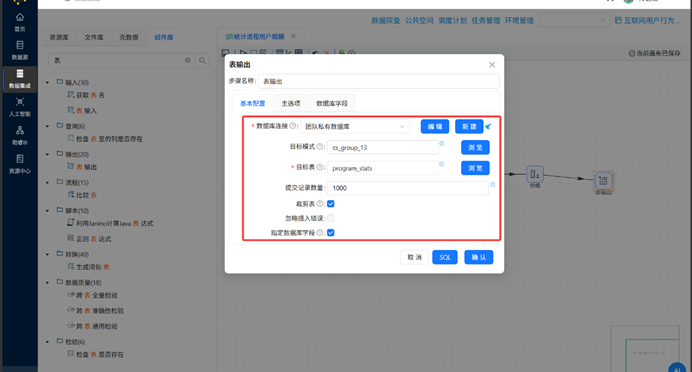The height and width of the screenshot is (372, 692).
Task: Collapse the 流程(15) folder
Action: tap(48, 182)
